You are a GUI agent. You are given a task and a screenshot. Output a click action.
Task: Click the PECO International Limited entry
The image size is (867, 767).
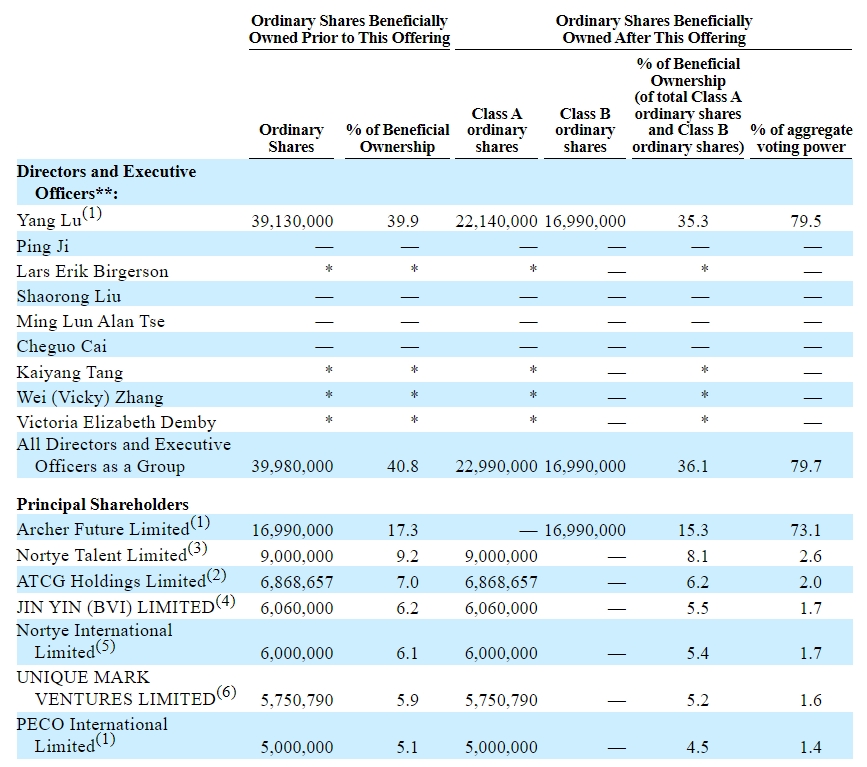(92, 734)
